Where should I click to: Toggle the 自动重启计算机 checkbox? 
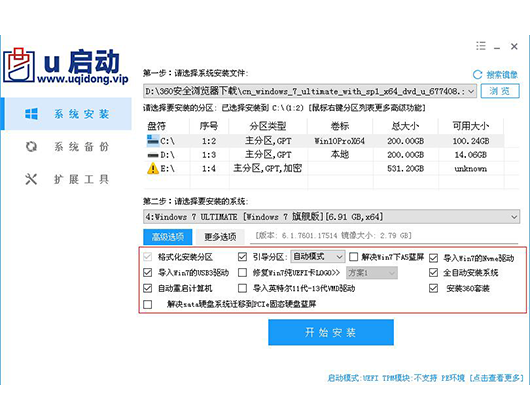pos(148,288)
